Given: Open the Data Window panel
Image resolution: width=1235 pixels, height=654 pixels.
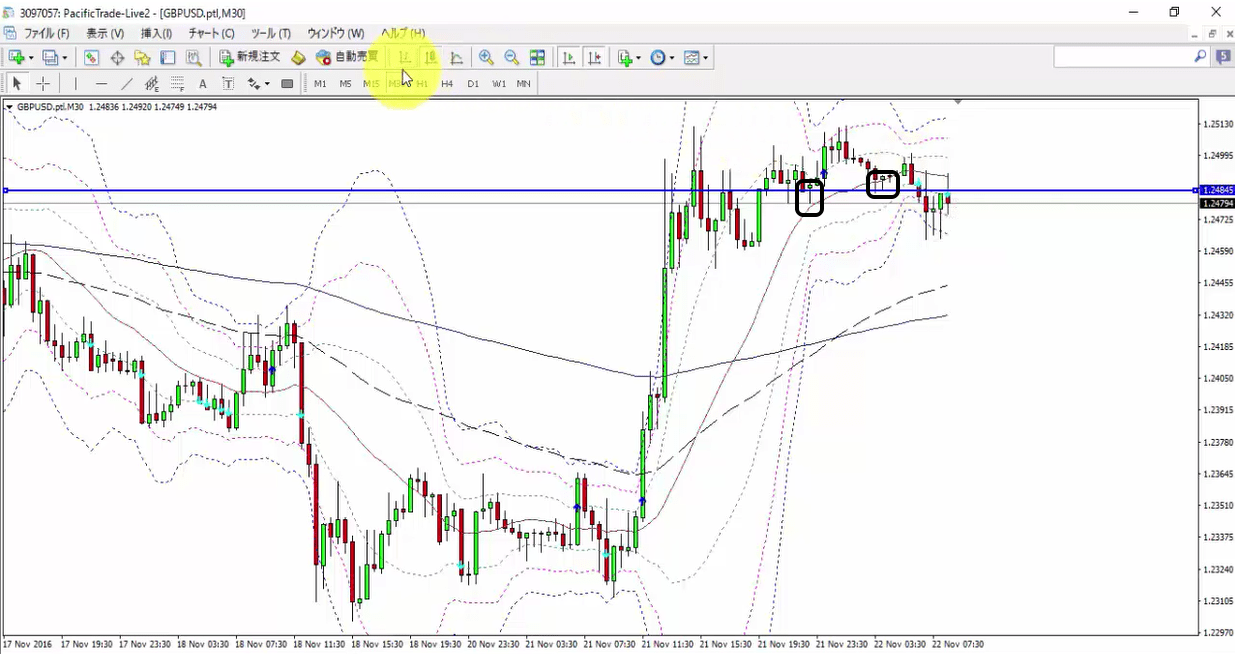Looking at the screenshot, I should pyautogui.click(x=117, y=58).
